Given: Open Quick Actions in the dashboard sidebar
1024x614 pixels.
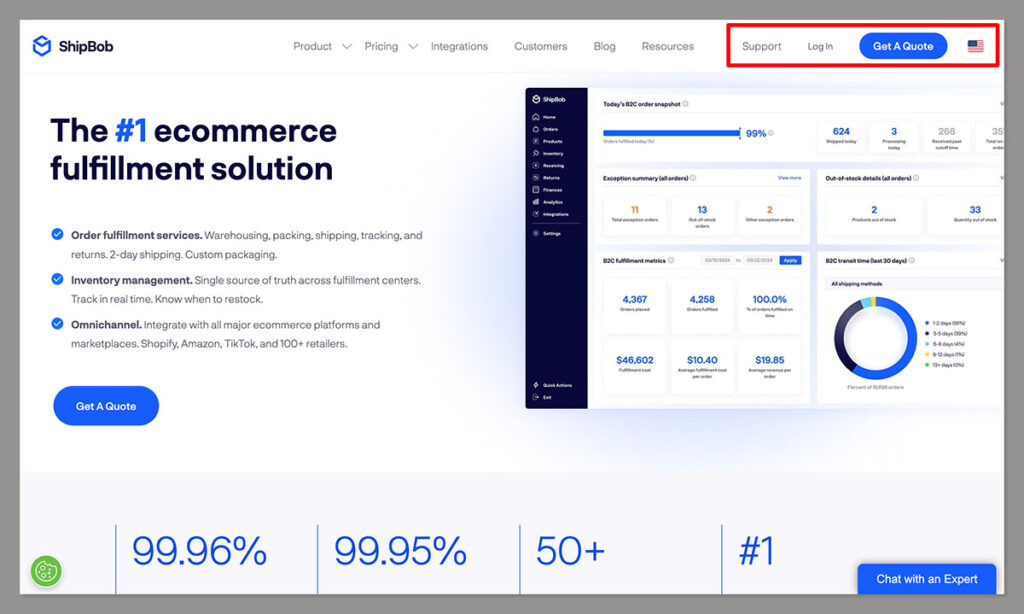Looking at the screenshot, I should point(552,385).
